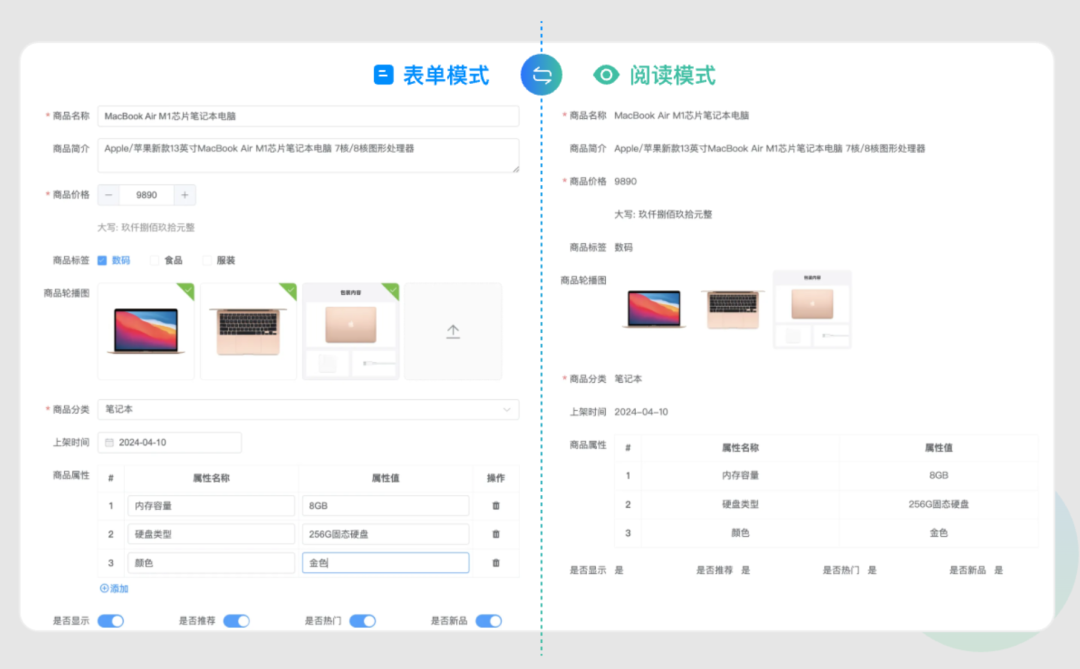
Task: Click the 硬盘类型 attribute name input
Action: pyautogui.click(x=211, y=534)
